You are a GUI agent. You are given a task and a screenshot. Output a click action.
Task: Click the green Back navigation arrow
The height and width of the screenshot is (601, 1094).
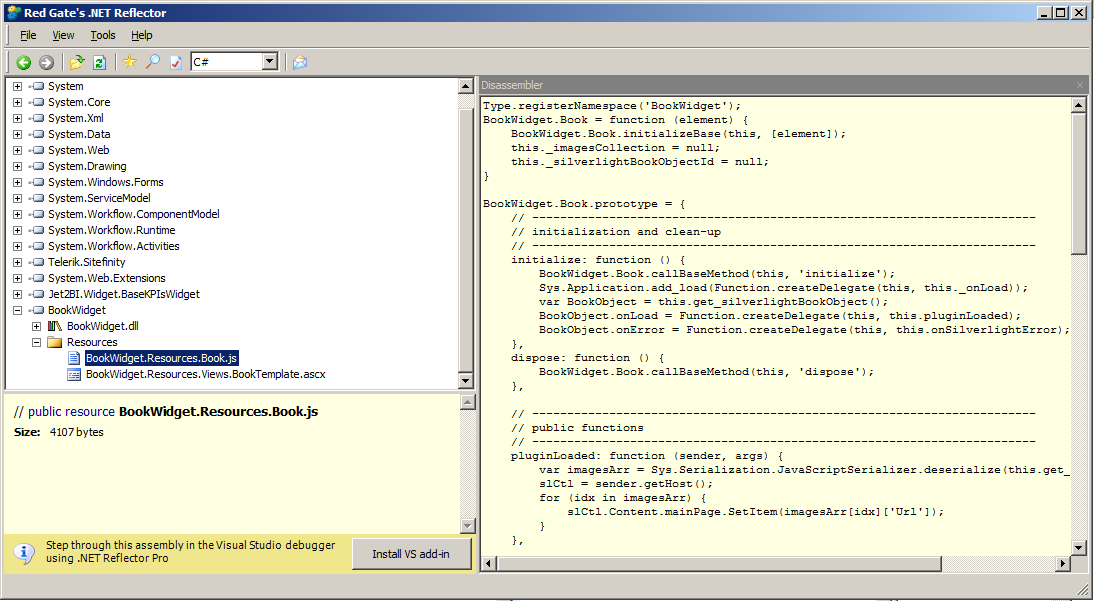click(24, 62)
